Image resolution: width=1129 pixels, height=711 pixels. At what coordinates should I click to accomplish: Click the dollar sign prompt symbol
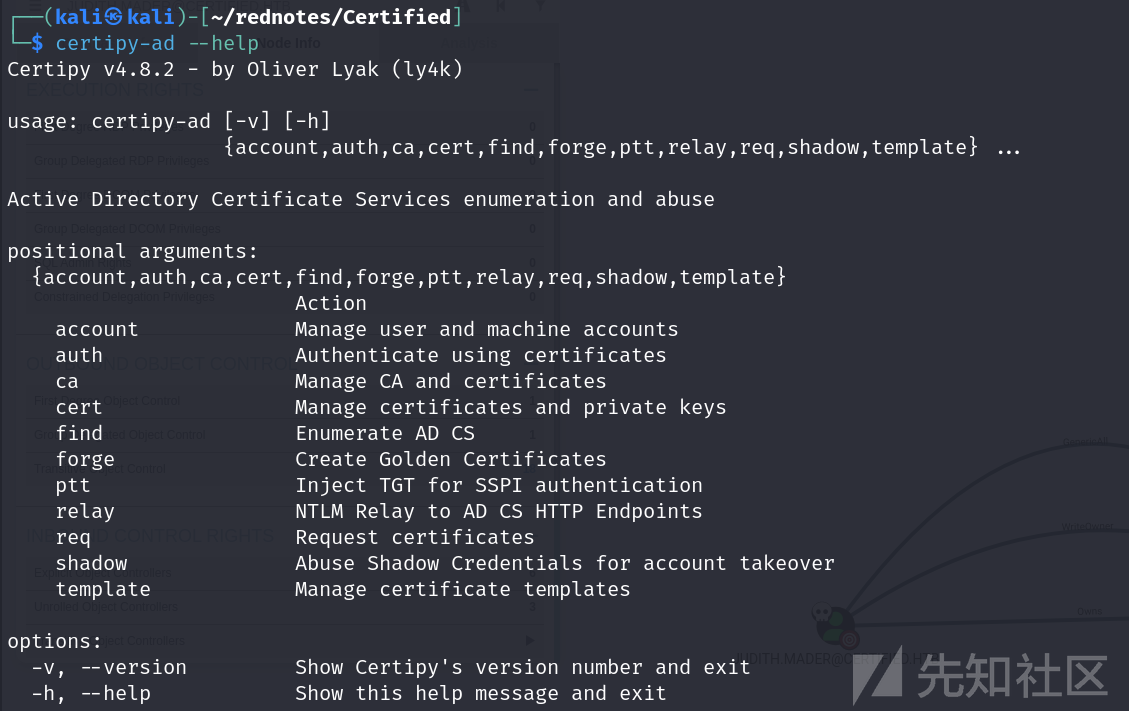pyautogui.click(x=37, y=43)
